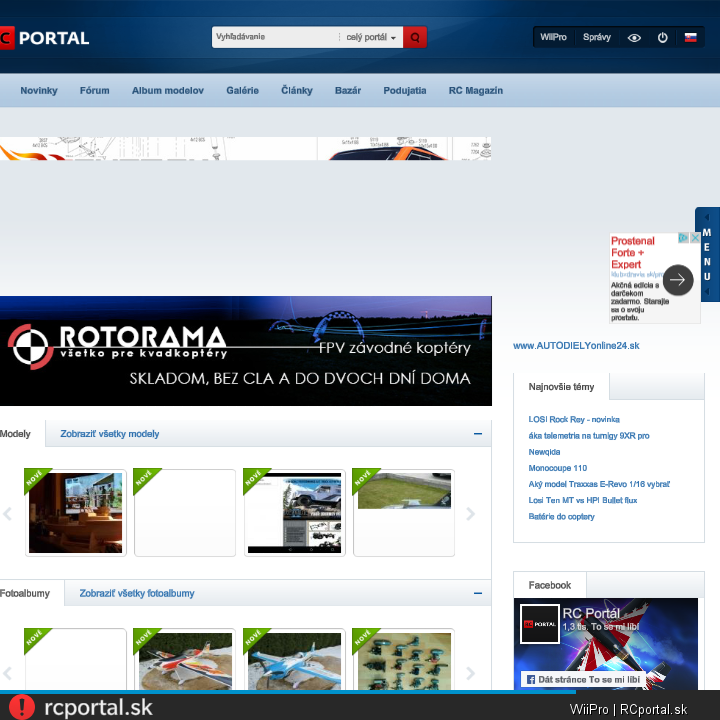
Task: Open the blue plane fotoalbum thumbnail
Action: point(294,660)
